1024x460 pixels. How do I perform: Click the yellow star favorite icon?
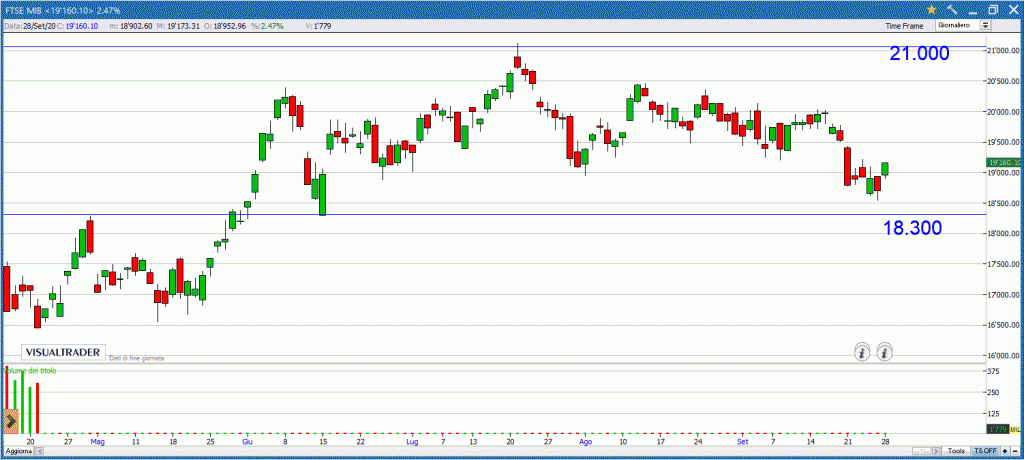tap(931, 10)
